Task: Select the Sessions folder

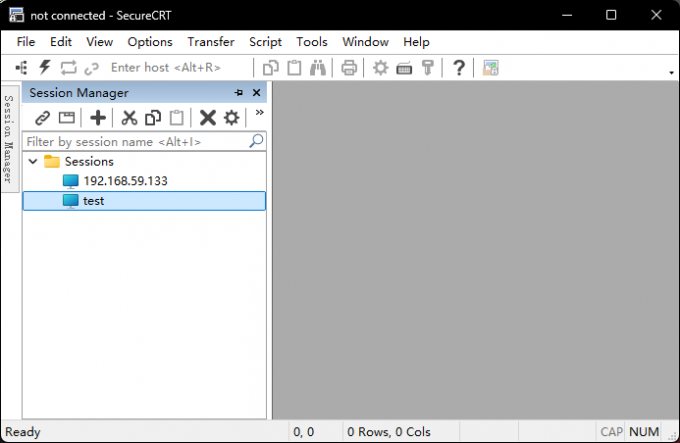Action: pos(89,162)
